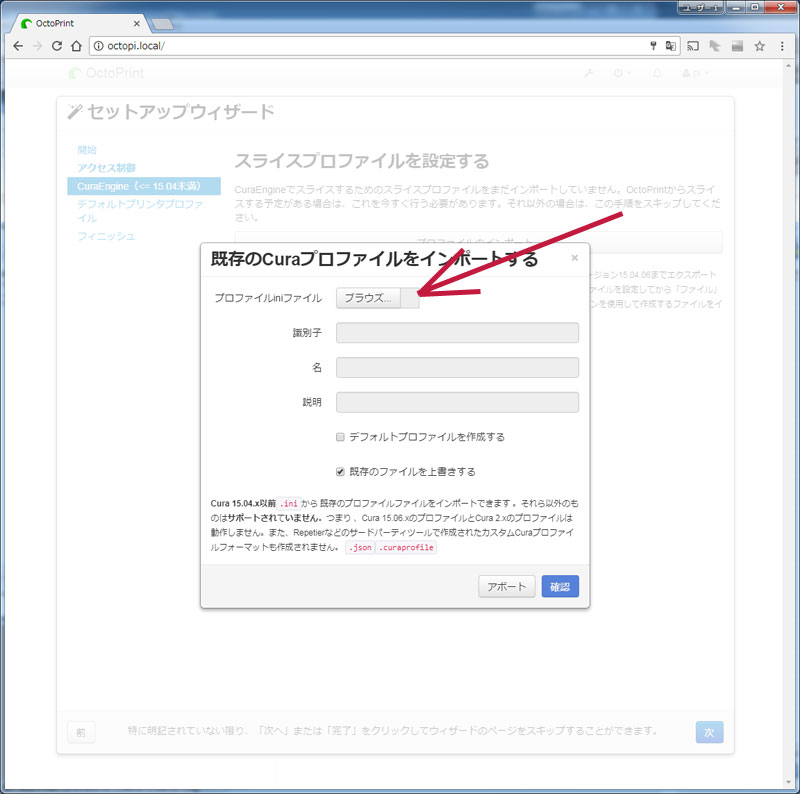Reload the octopi.local page
The width and height of the screenshot is (800, 794).
57,46
